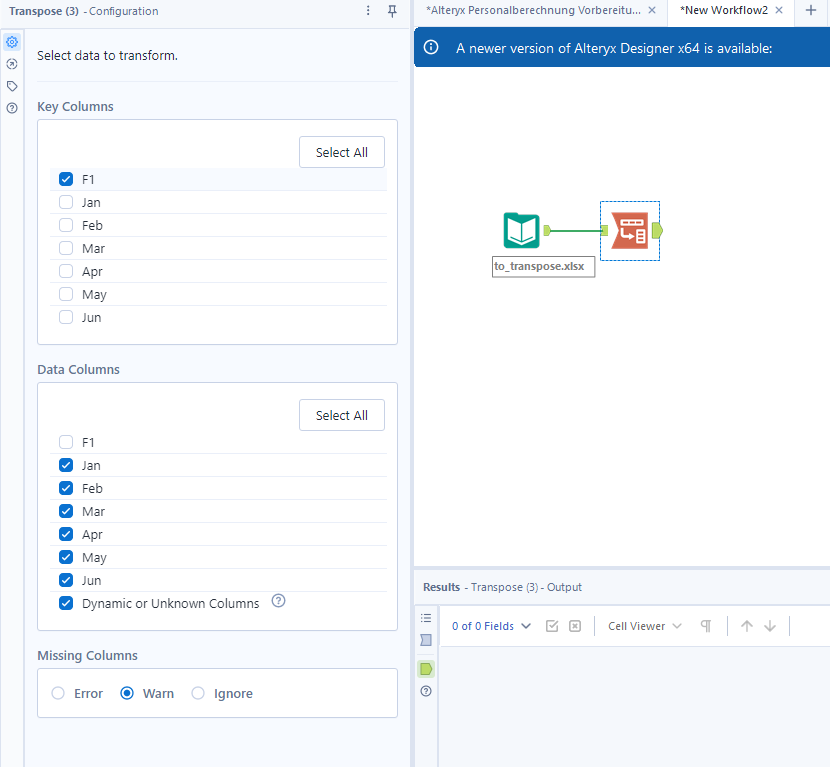Check Apr in Key Columns

[x=66, y=272]
